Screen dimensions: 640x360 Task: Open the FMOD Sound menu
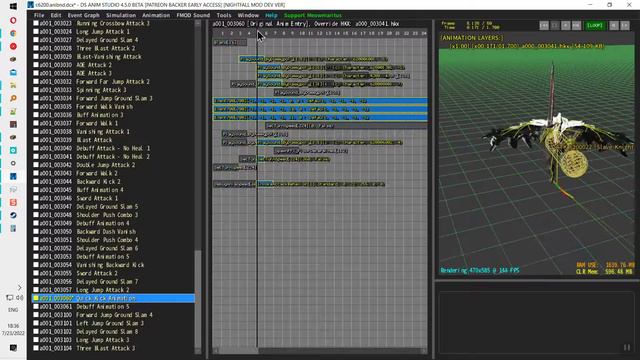point(193,15)
